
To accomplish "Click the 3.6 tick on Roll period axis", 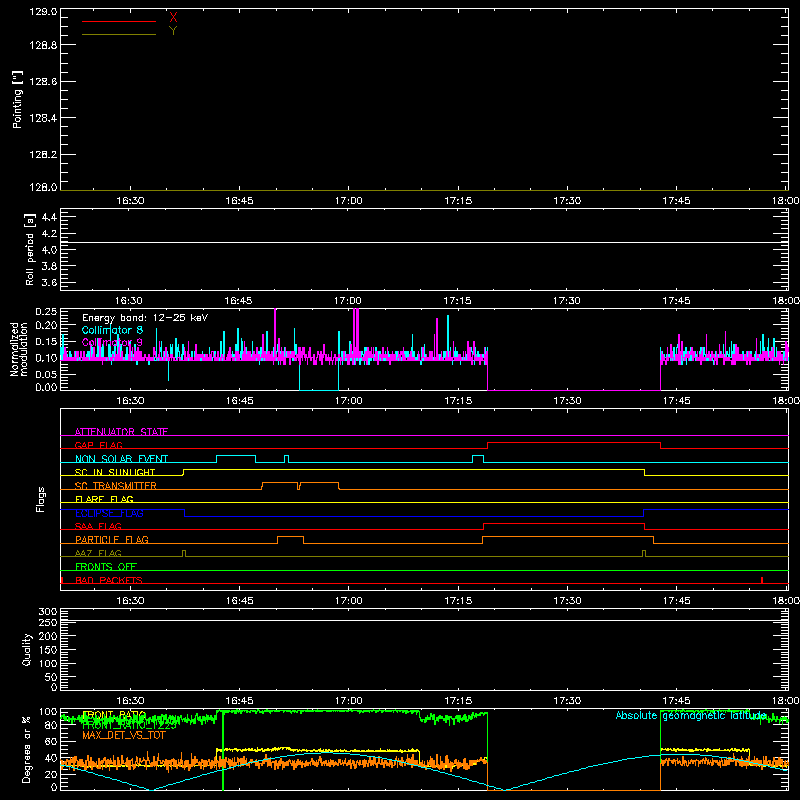I will click(x=49, y=282).
